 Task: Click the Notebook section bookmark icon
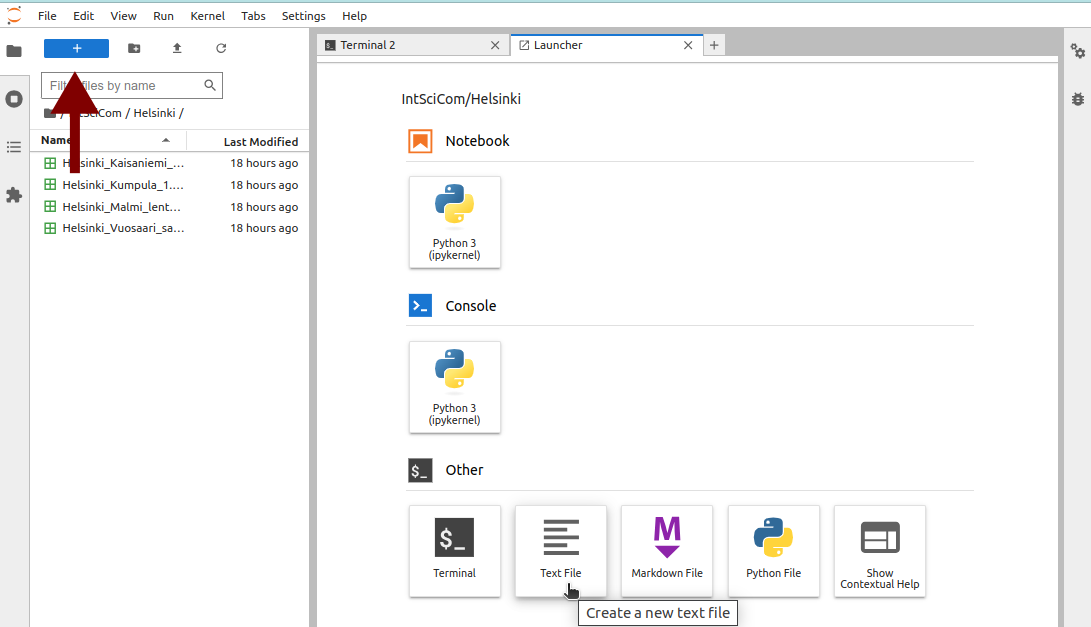pos(420,141)
